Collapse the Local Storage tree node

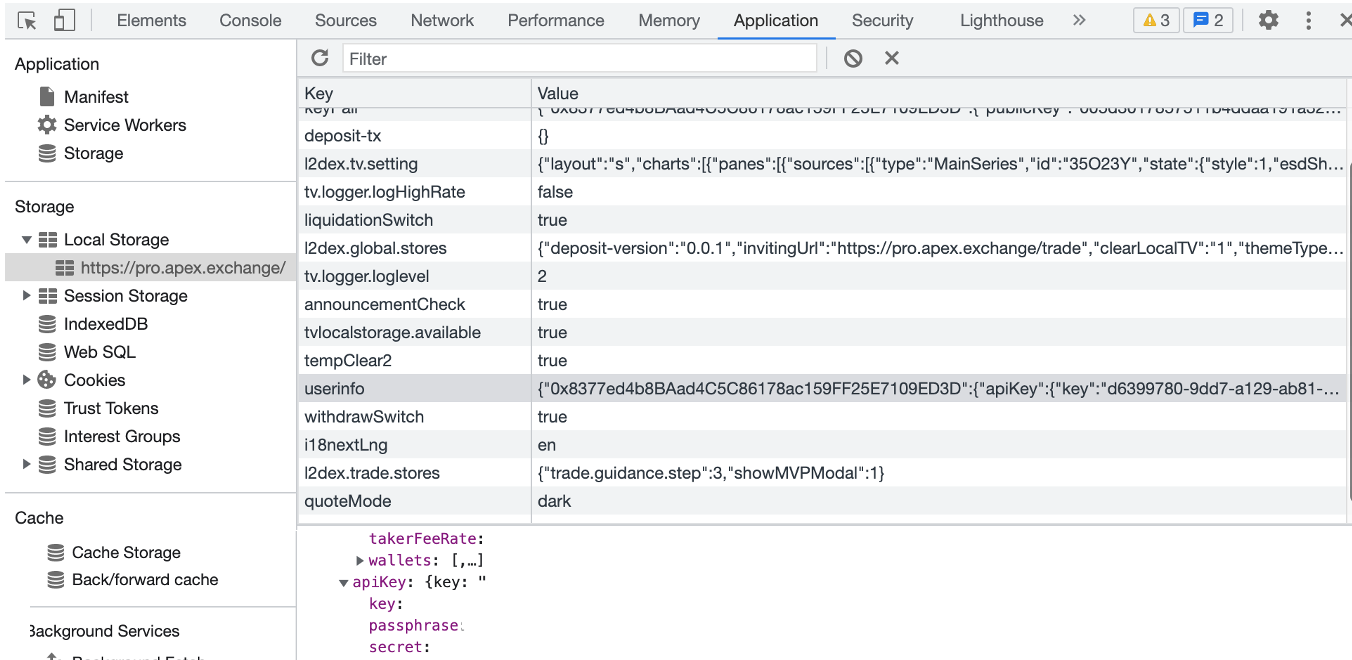tap(27, 240)
